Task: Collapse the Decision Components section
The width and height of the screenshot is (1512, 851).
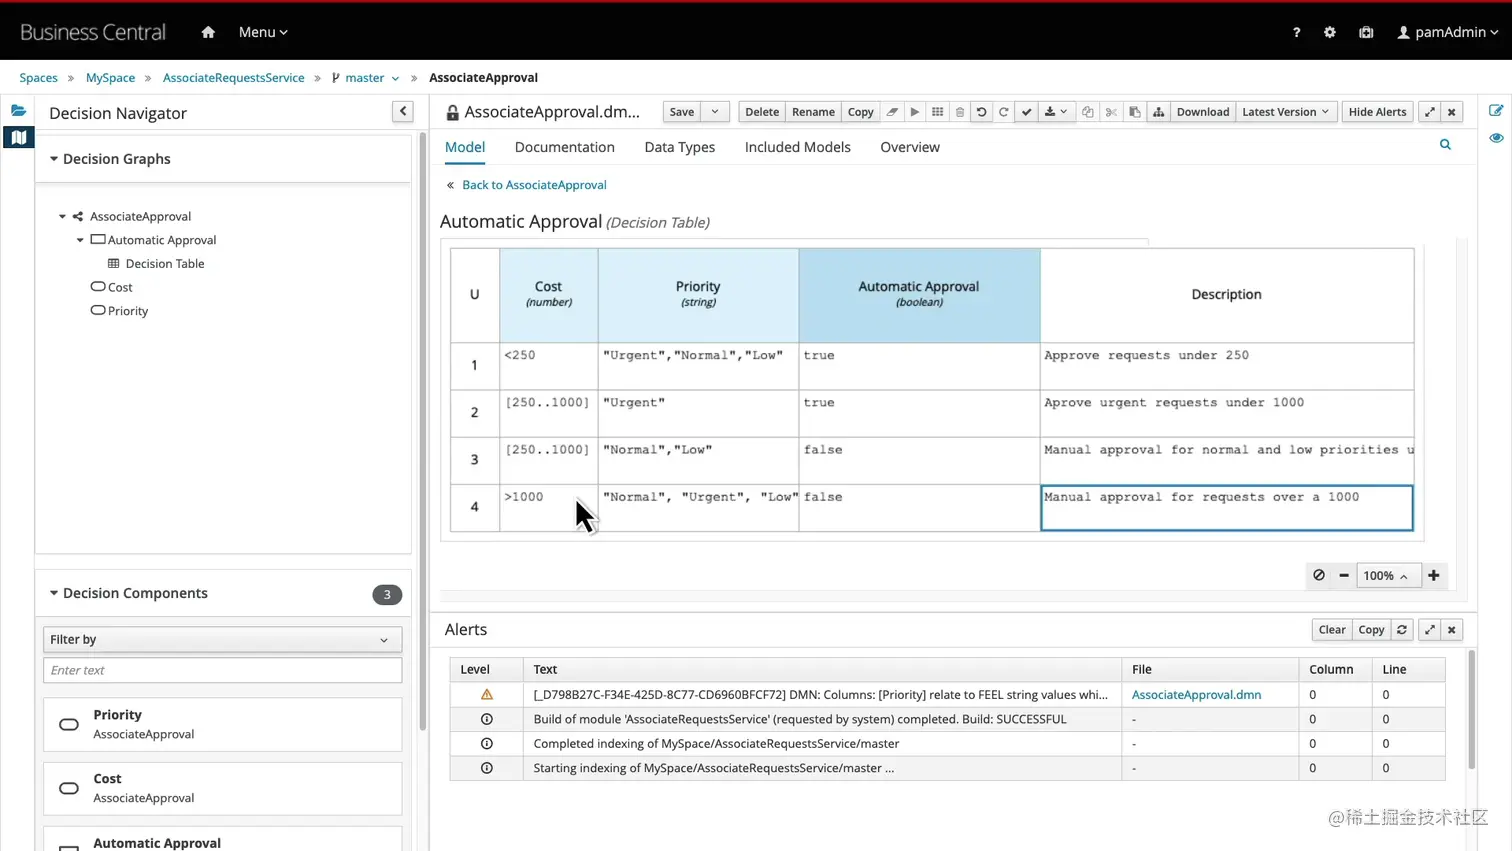Action: 54,593
